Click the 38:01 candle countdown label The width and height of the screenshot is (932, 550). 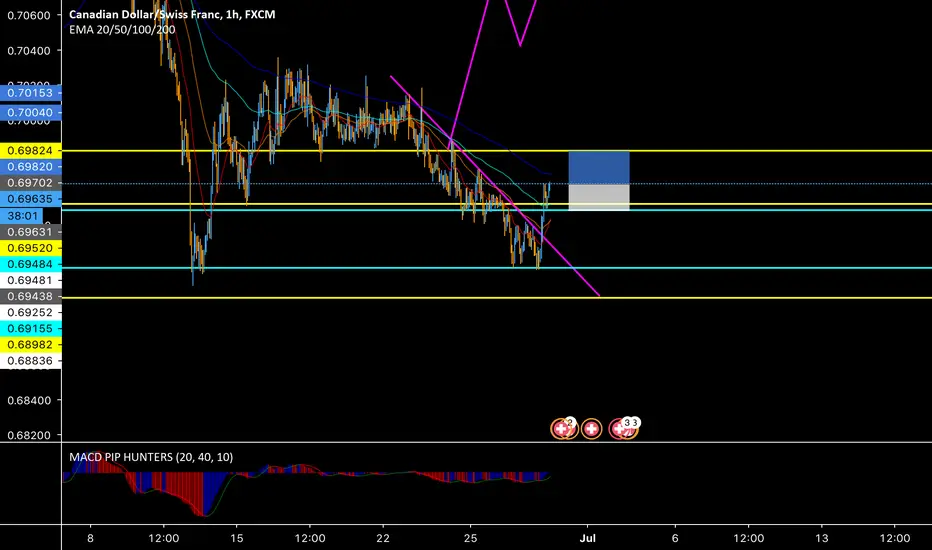[22, 216]
